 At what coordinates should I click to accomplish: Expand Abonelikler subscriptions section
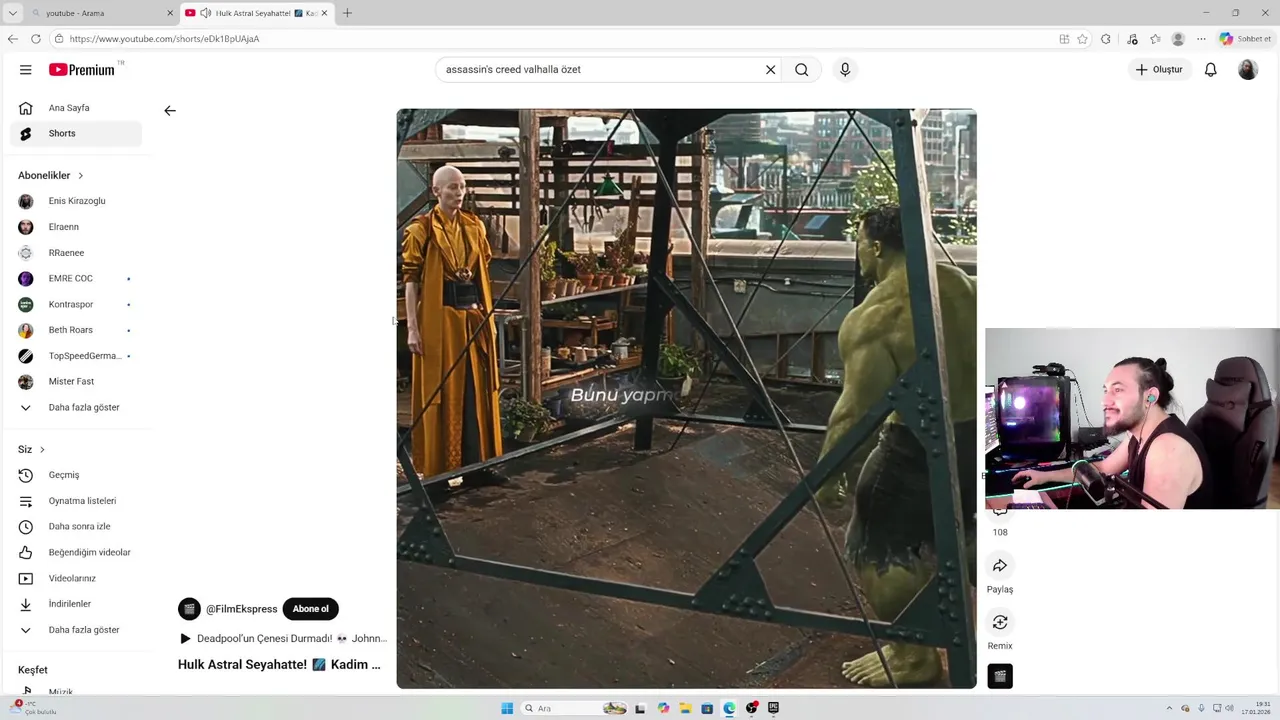[x=51, y=175]
